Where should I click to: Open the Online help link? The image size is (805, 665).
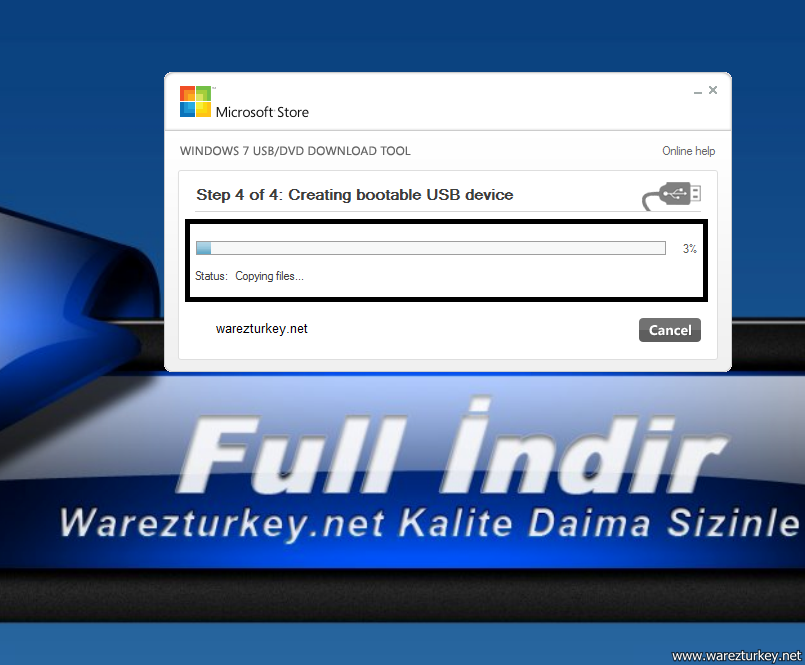coord(688,151)
